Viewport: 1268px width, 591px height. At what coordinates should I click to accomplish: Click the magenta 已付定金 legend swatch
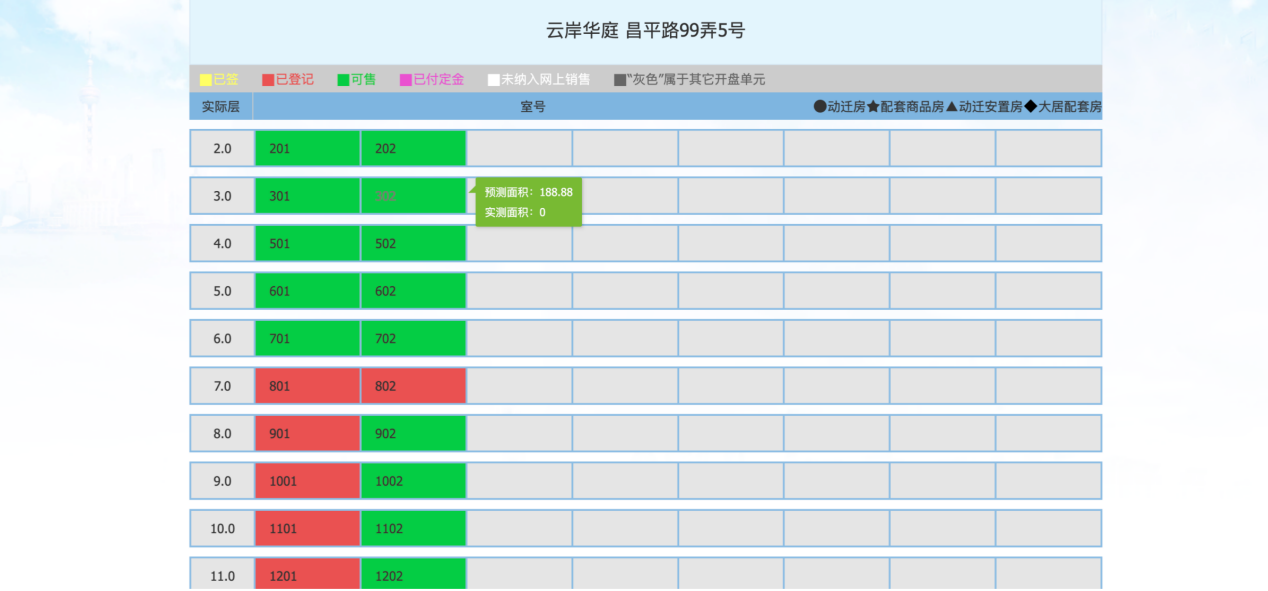(406, 80)
